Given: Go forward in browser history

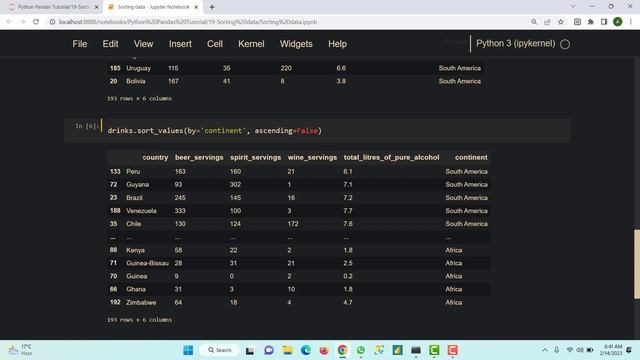Looking at the screenshot, I should pos(22,22).
